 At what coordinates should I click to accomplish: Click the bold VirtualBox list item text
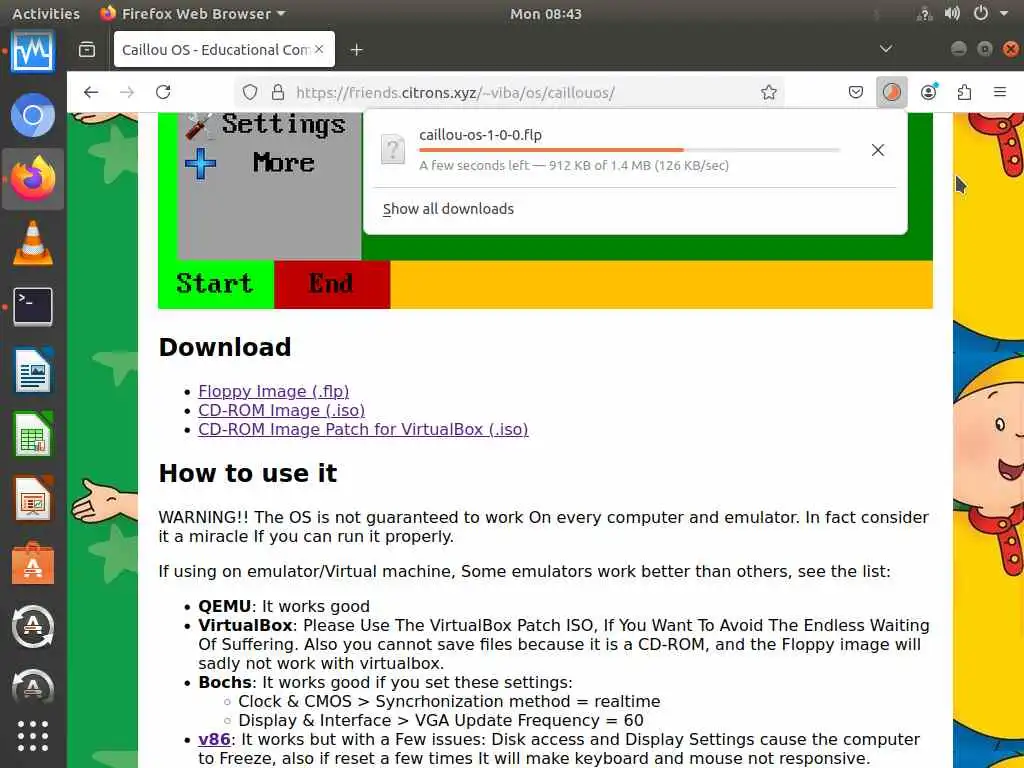click(245, 625)
